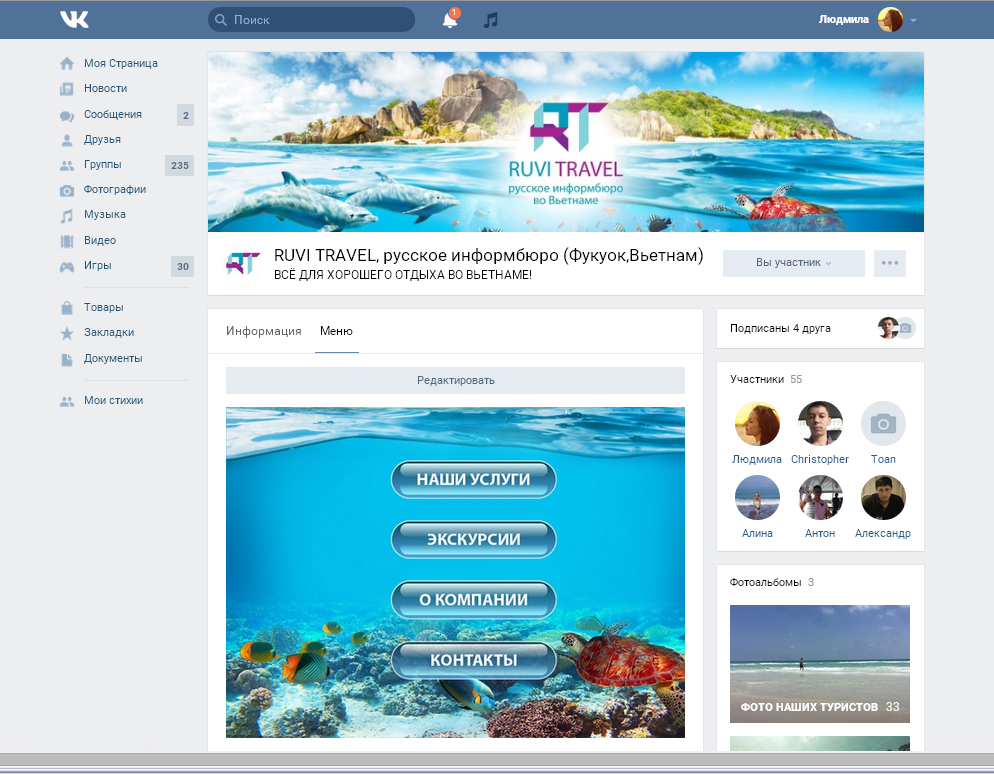Image resolution: width=994 pixels, height=774 pixels.
Task: Open member Алина's avatar
Action: pos(757,498)
